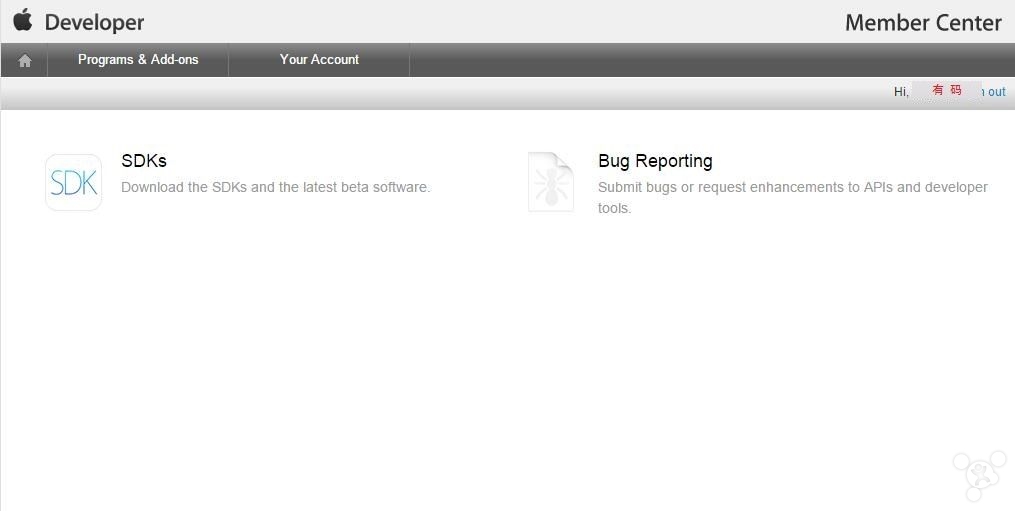Click the empty header space between Developer and Member Center
The width and height of the screenshot is (1015, 511).
click(500, 22)
